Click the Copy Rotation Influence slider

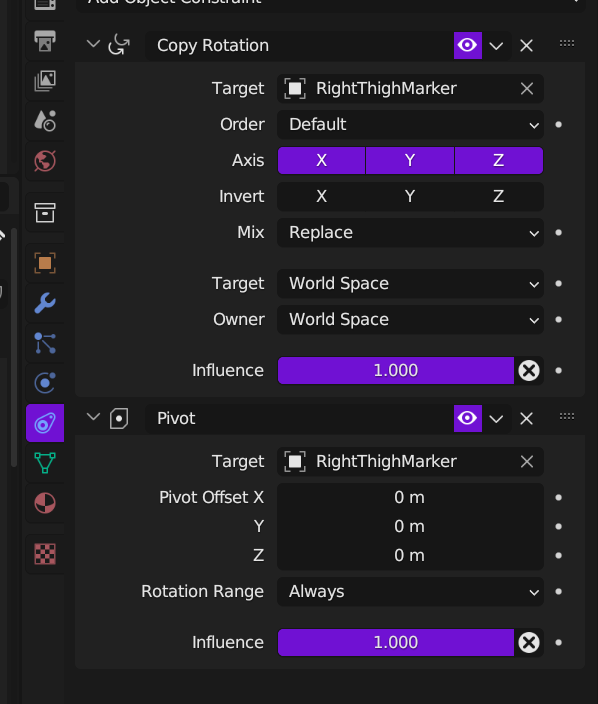coord(396,370)
